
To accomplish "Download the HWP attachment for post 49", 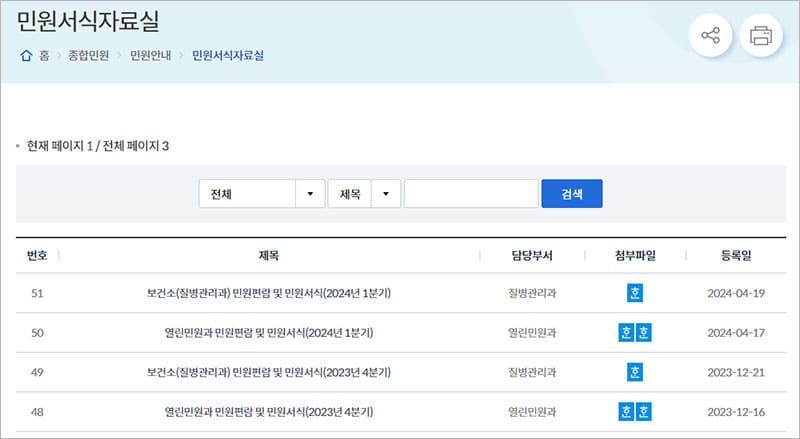I will tap(635, 372).
